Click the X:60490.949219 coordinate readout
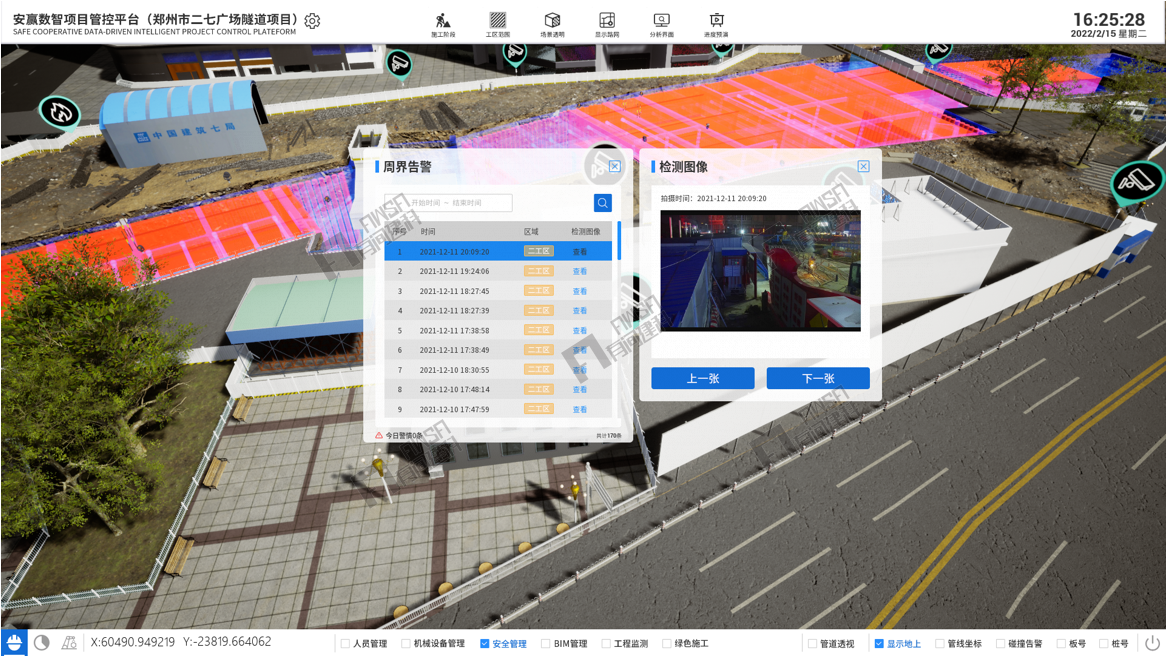 click(132, 642)
